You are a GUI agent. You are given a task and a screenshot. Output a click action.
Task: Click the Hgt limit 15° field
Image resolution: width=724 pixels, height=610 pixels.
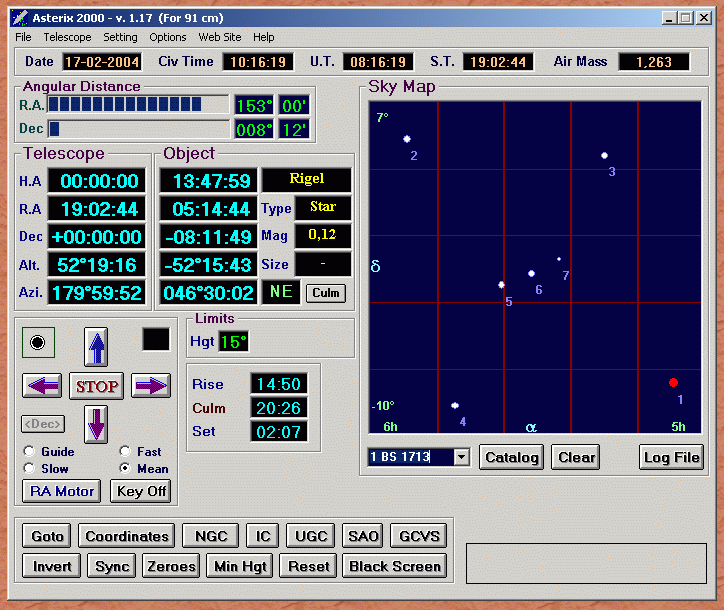click(x=234, y=342)
